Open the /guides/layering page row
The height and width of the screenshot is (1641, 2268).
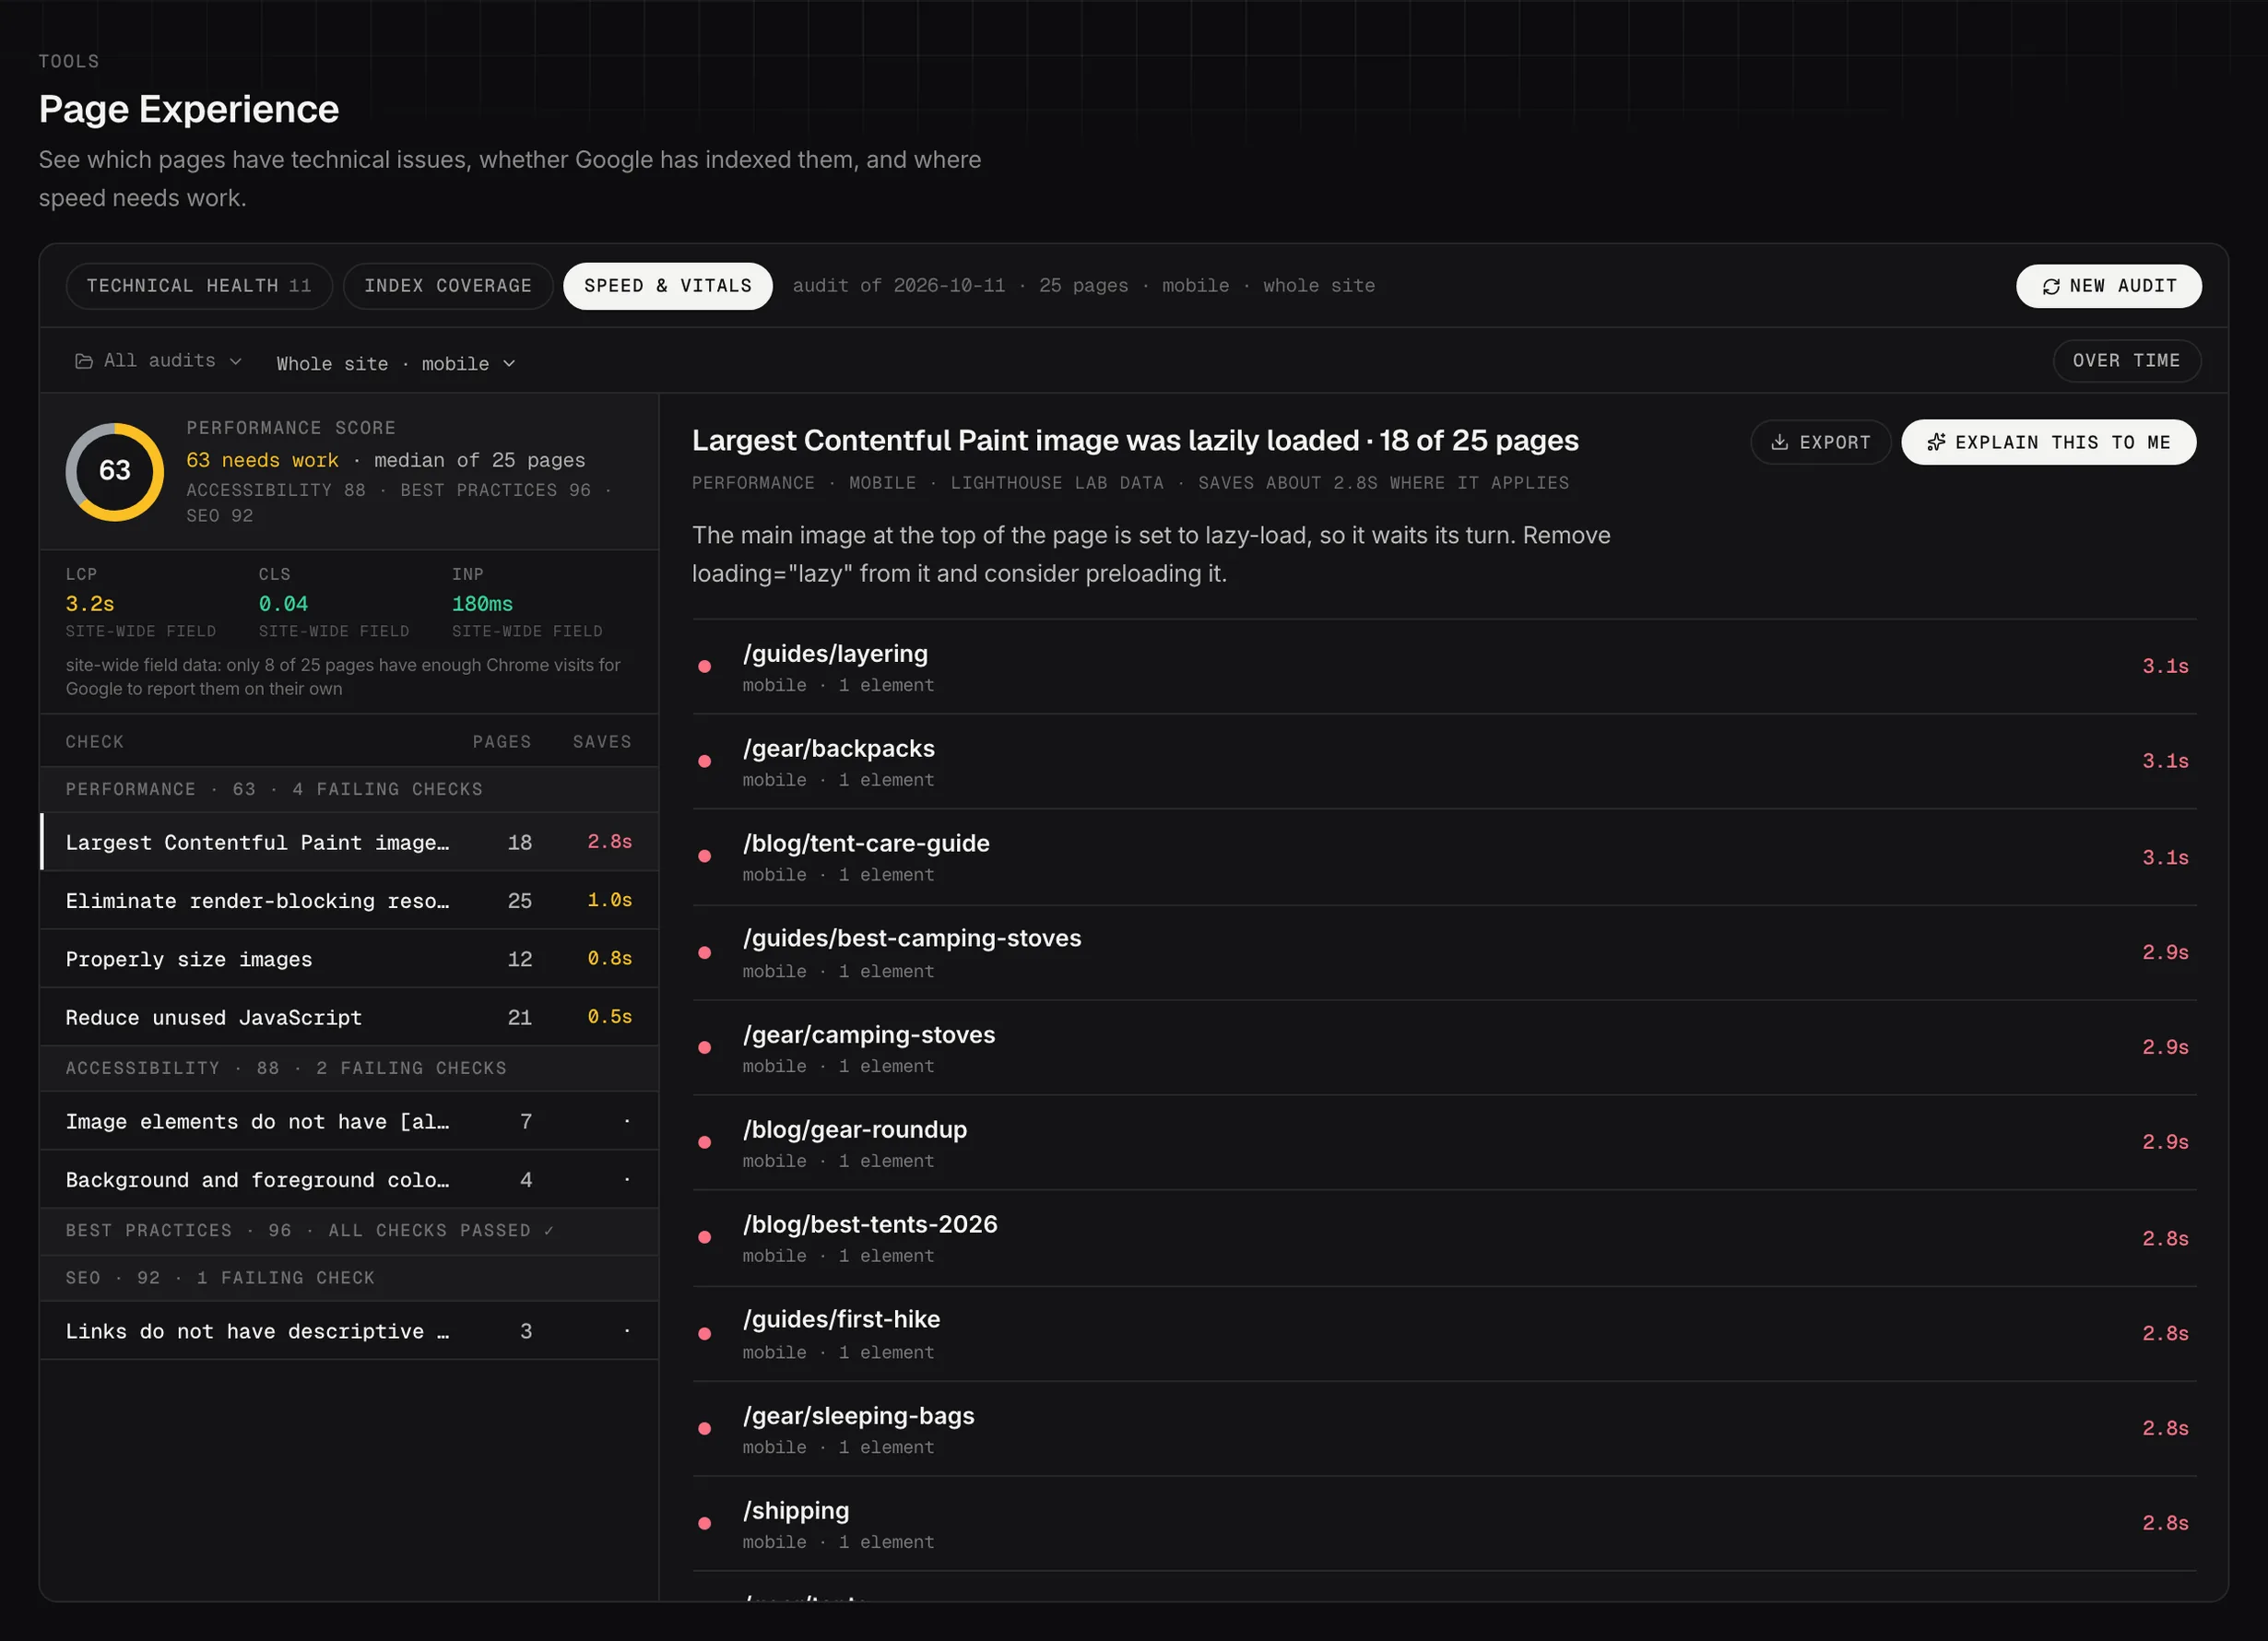click(1444, 667)
